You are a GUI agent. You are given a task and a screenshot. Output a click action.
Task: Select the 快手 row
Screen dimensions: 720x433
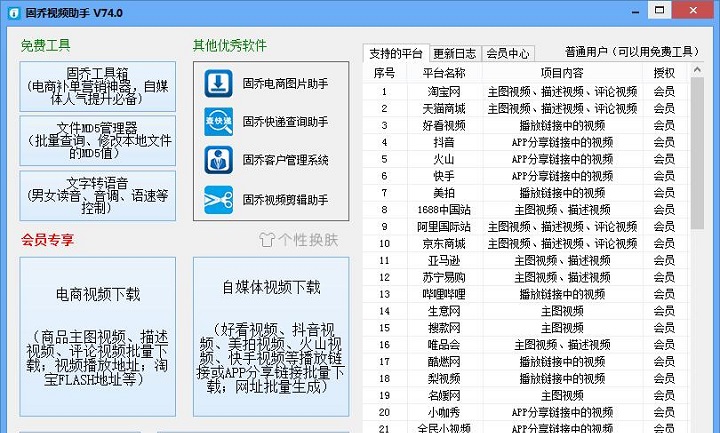(x=525, y=176)
